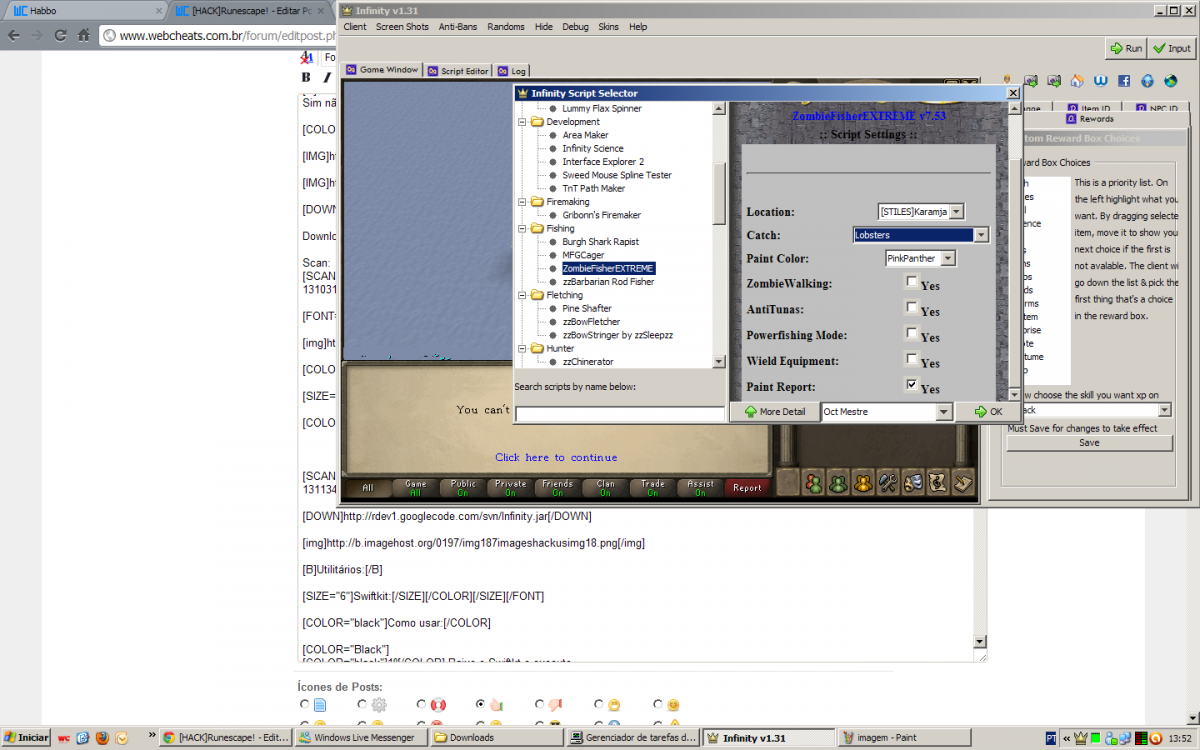Click the Report button in game chat bar

coord(747,487)
